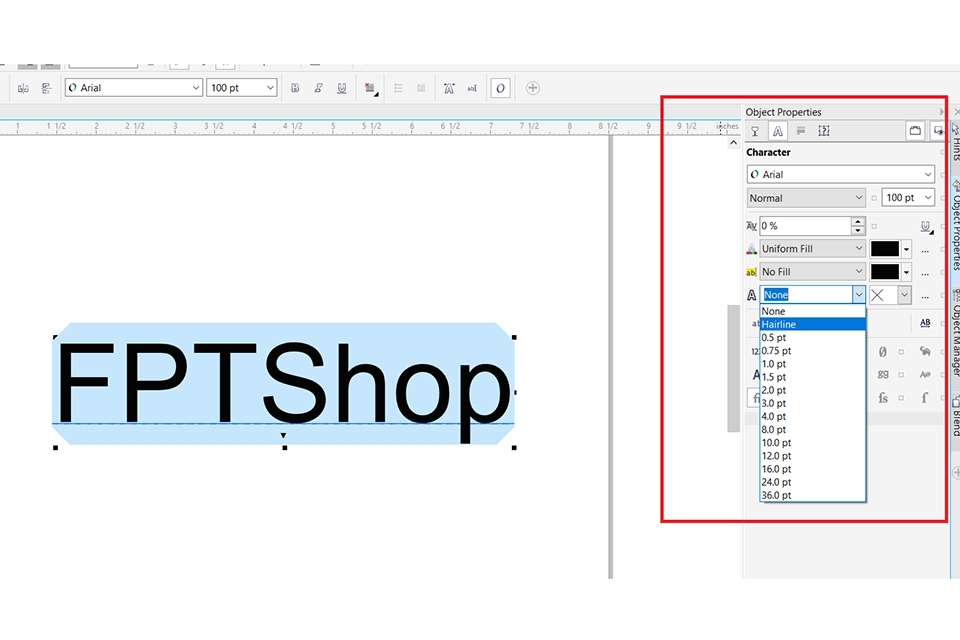Viewport: 960px width, 640px height.
Task: Click the mirror text vertically icon
Action: (x=47, y=88)
